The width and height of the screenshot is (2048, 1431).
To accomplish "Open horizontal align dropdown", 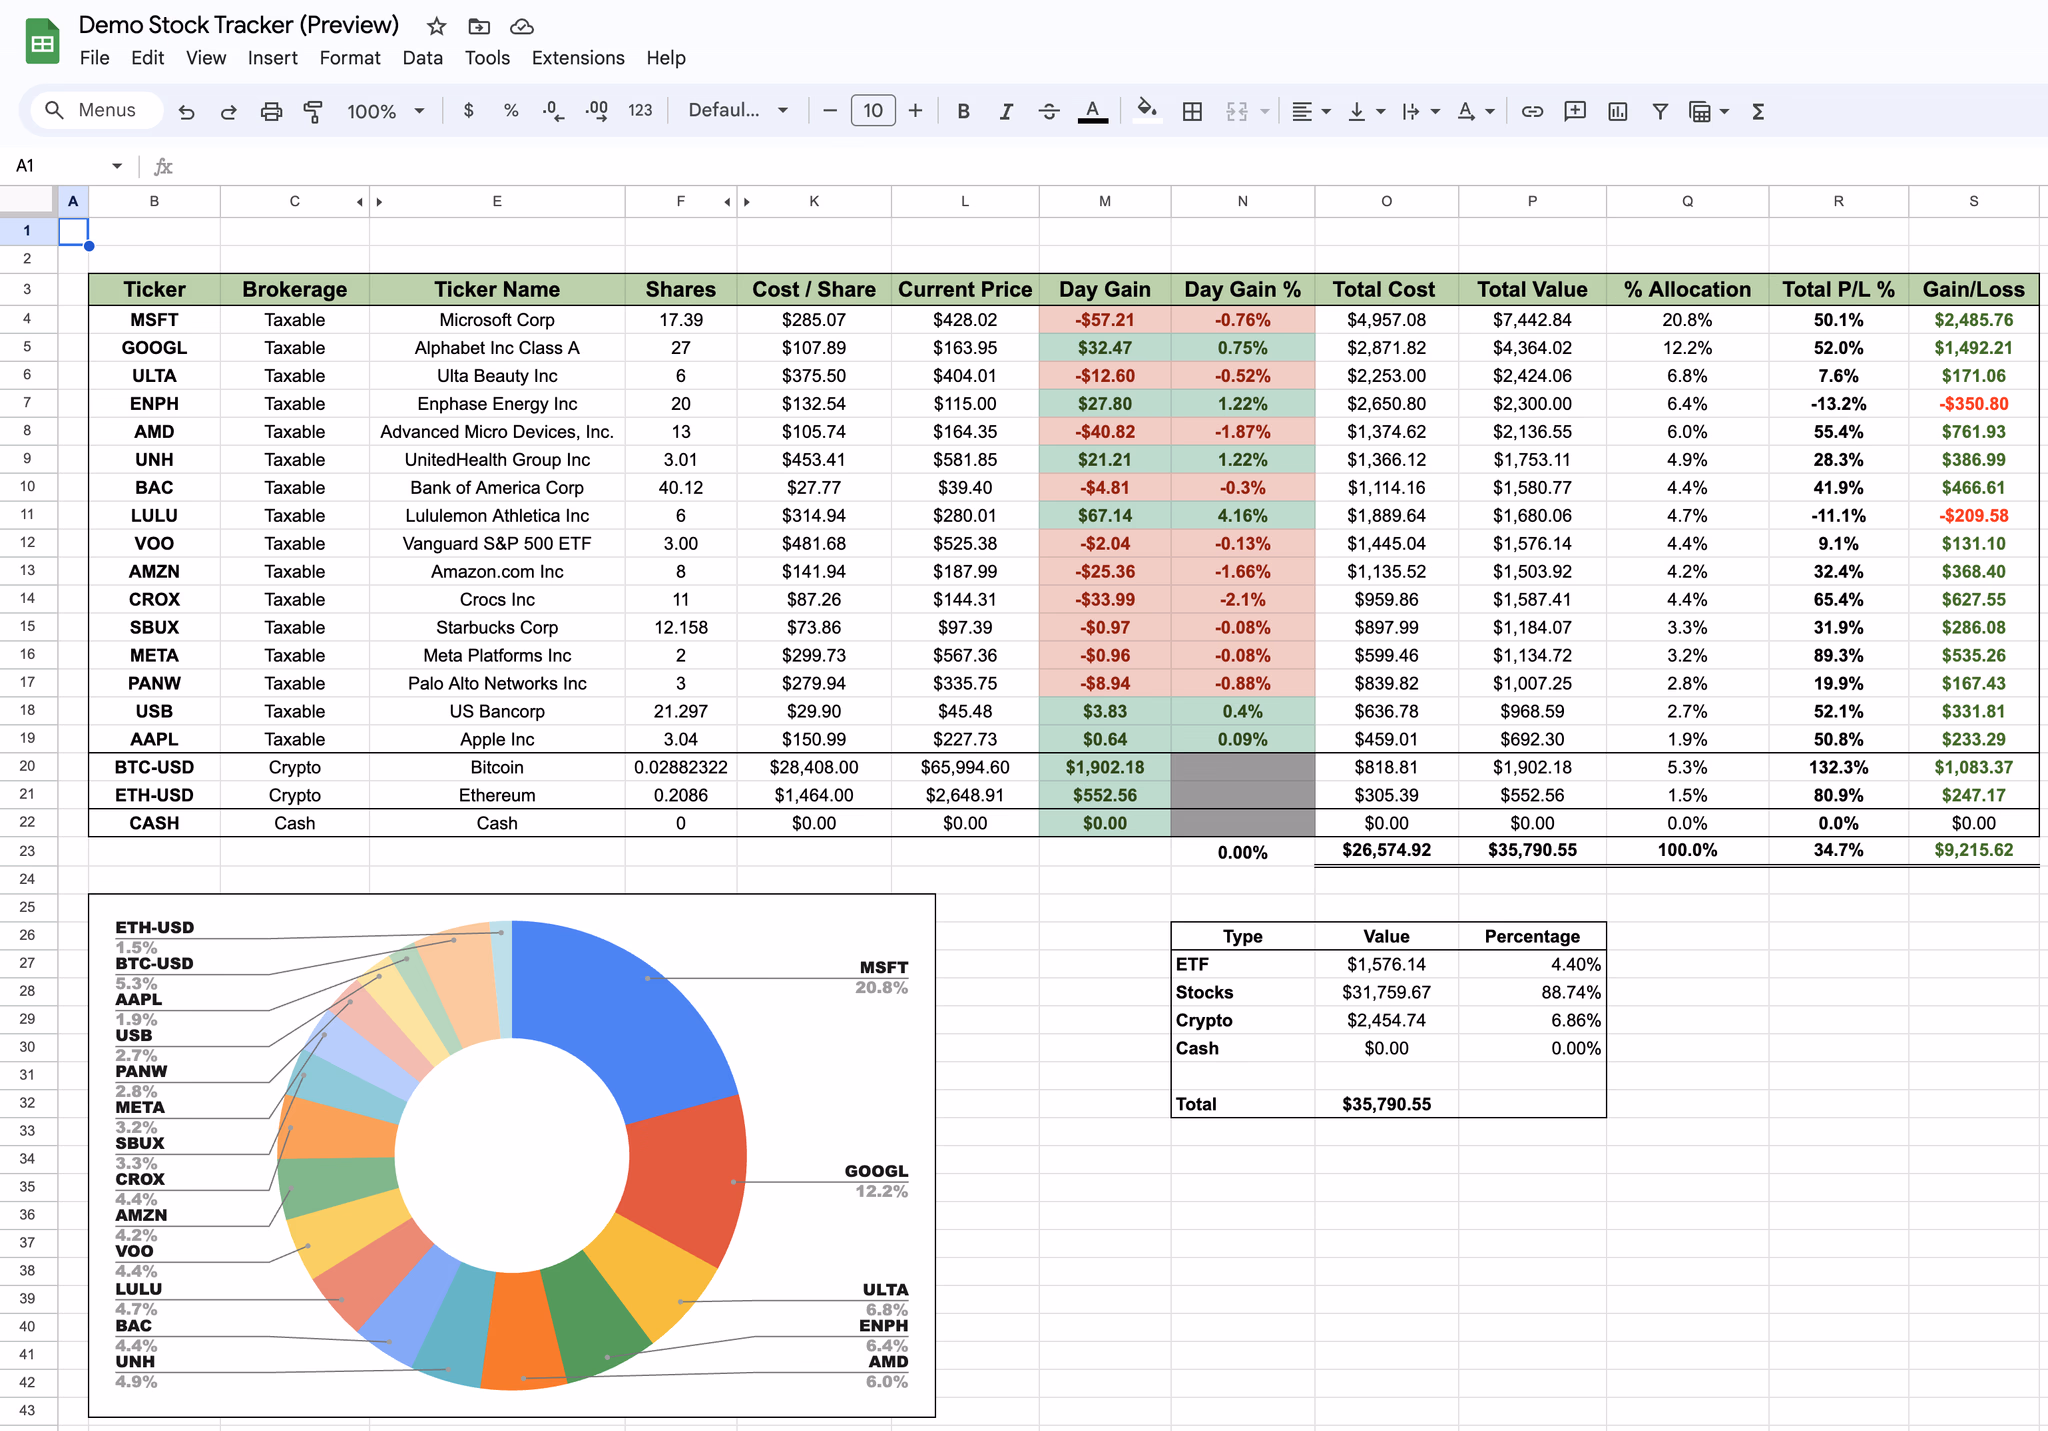I will pyautogui.click(x=1310, y=111).
